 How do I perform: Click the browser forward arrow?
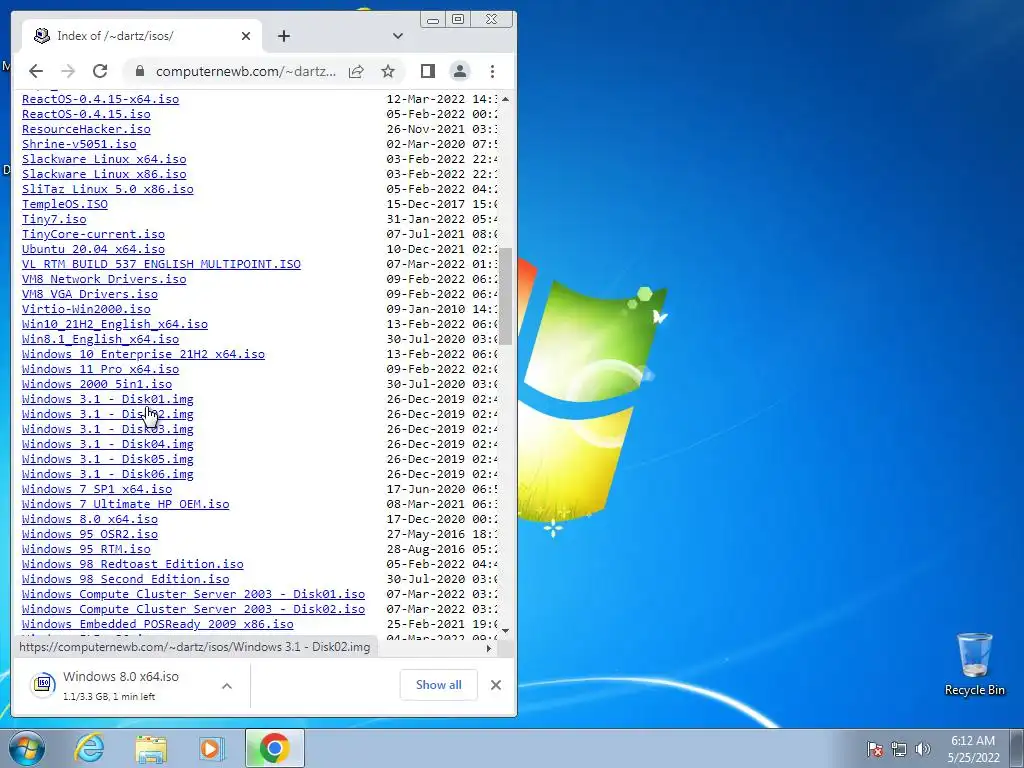tap(68, 71)
